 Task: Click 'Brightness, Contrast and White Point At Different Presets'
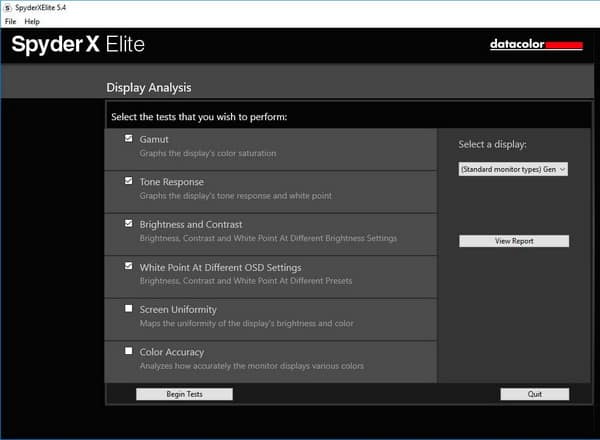click(x=246, y=281)
